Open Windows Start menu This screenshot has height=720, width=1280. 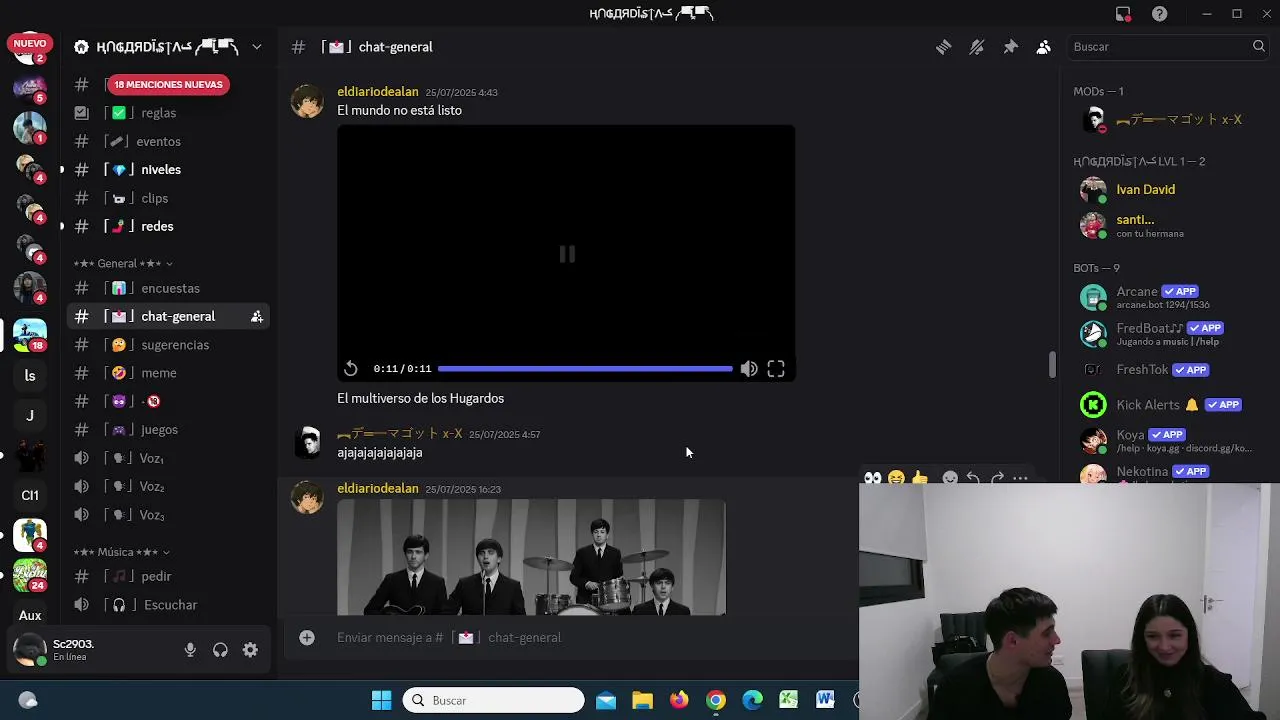click(382, 700)
